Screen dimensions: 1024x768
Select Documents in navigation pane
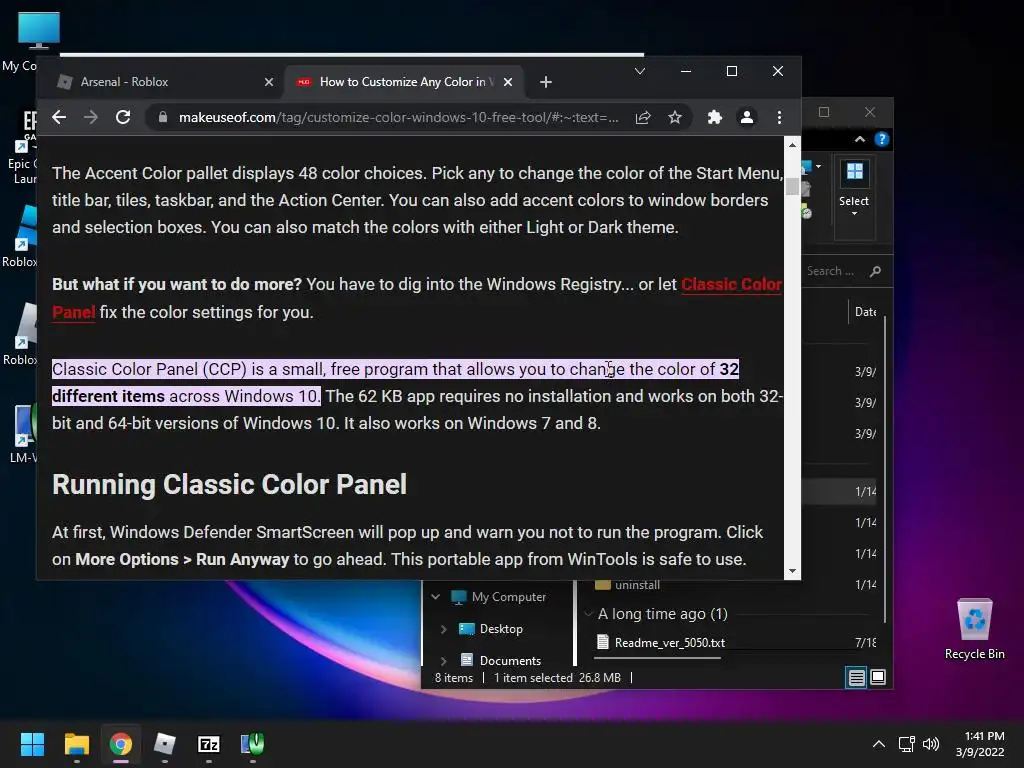(510, 660)
